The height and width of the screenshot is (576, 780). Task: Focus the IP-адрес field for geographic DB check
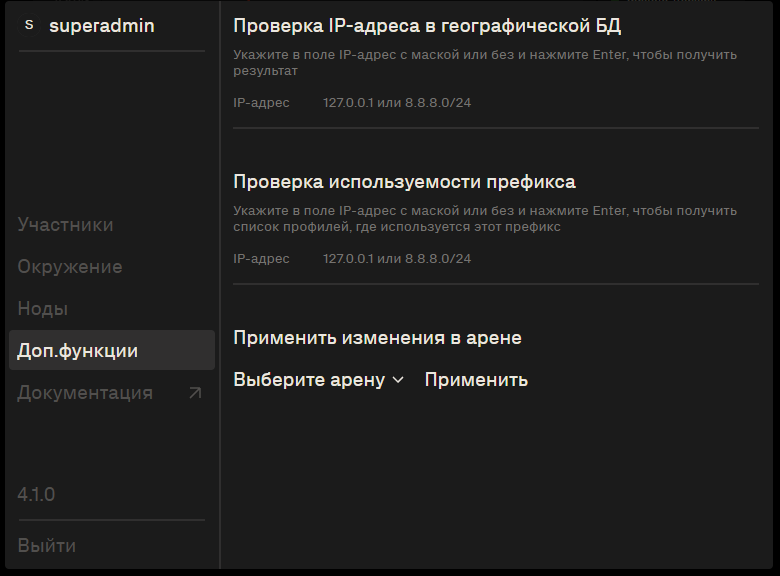pyautogui.click(x=541, y=103)
